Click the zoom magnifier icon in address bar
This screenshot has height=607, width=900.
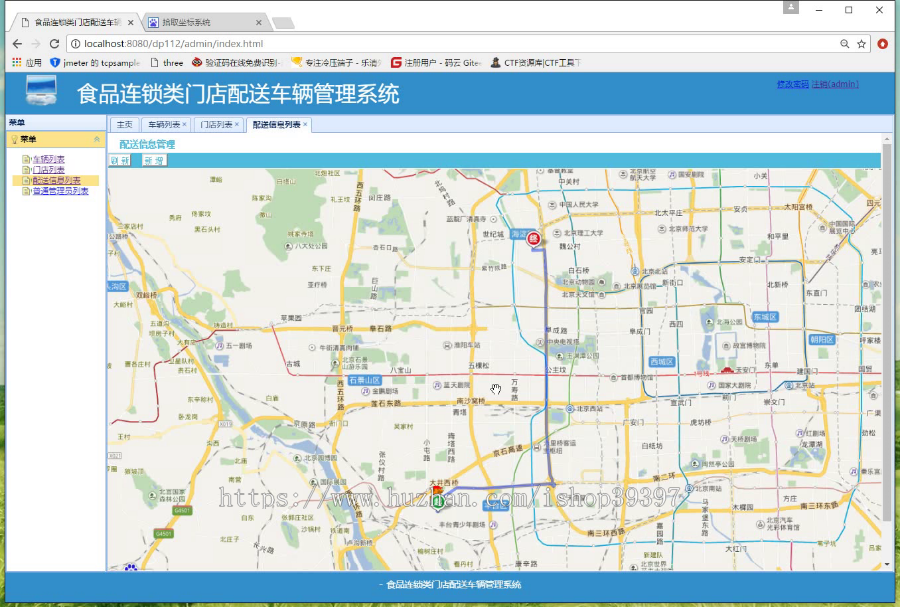click(x=844, y=44)
